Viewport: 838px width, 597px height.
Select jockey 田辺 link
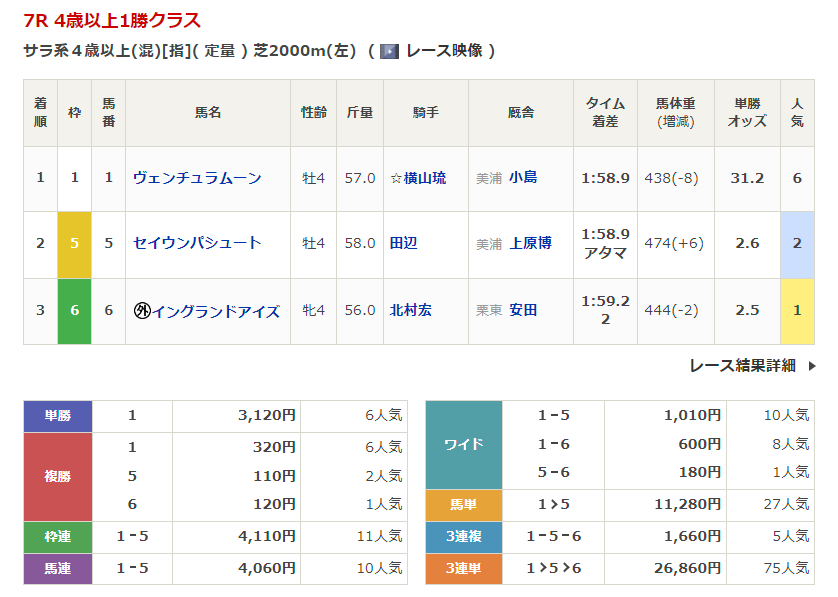coord(403,243)
